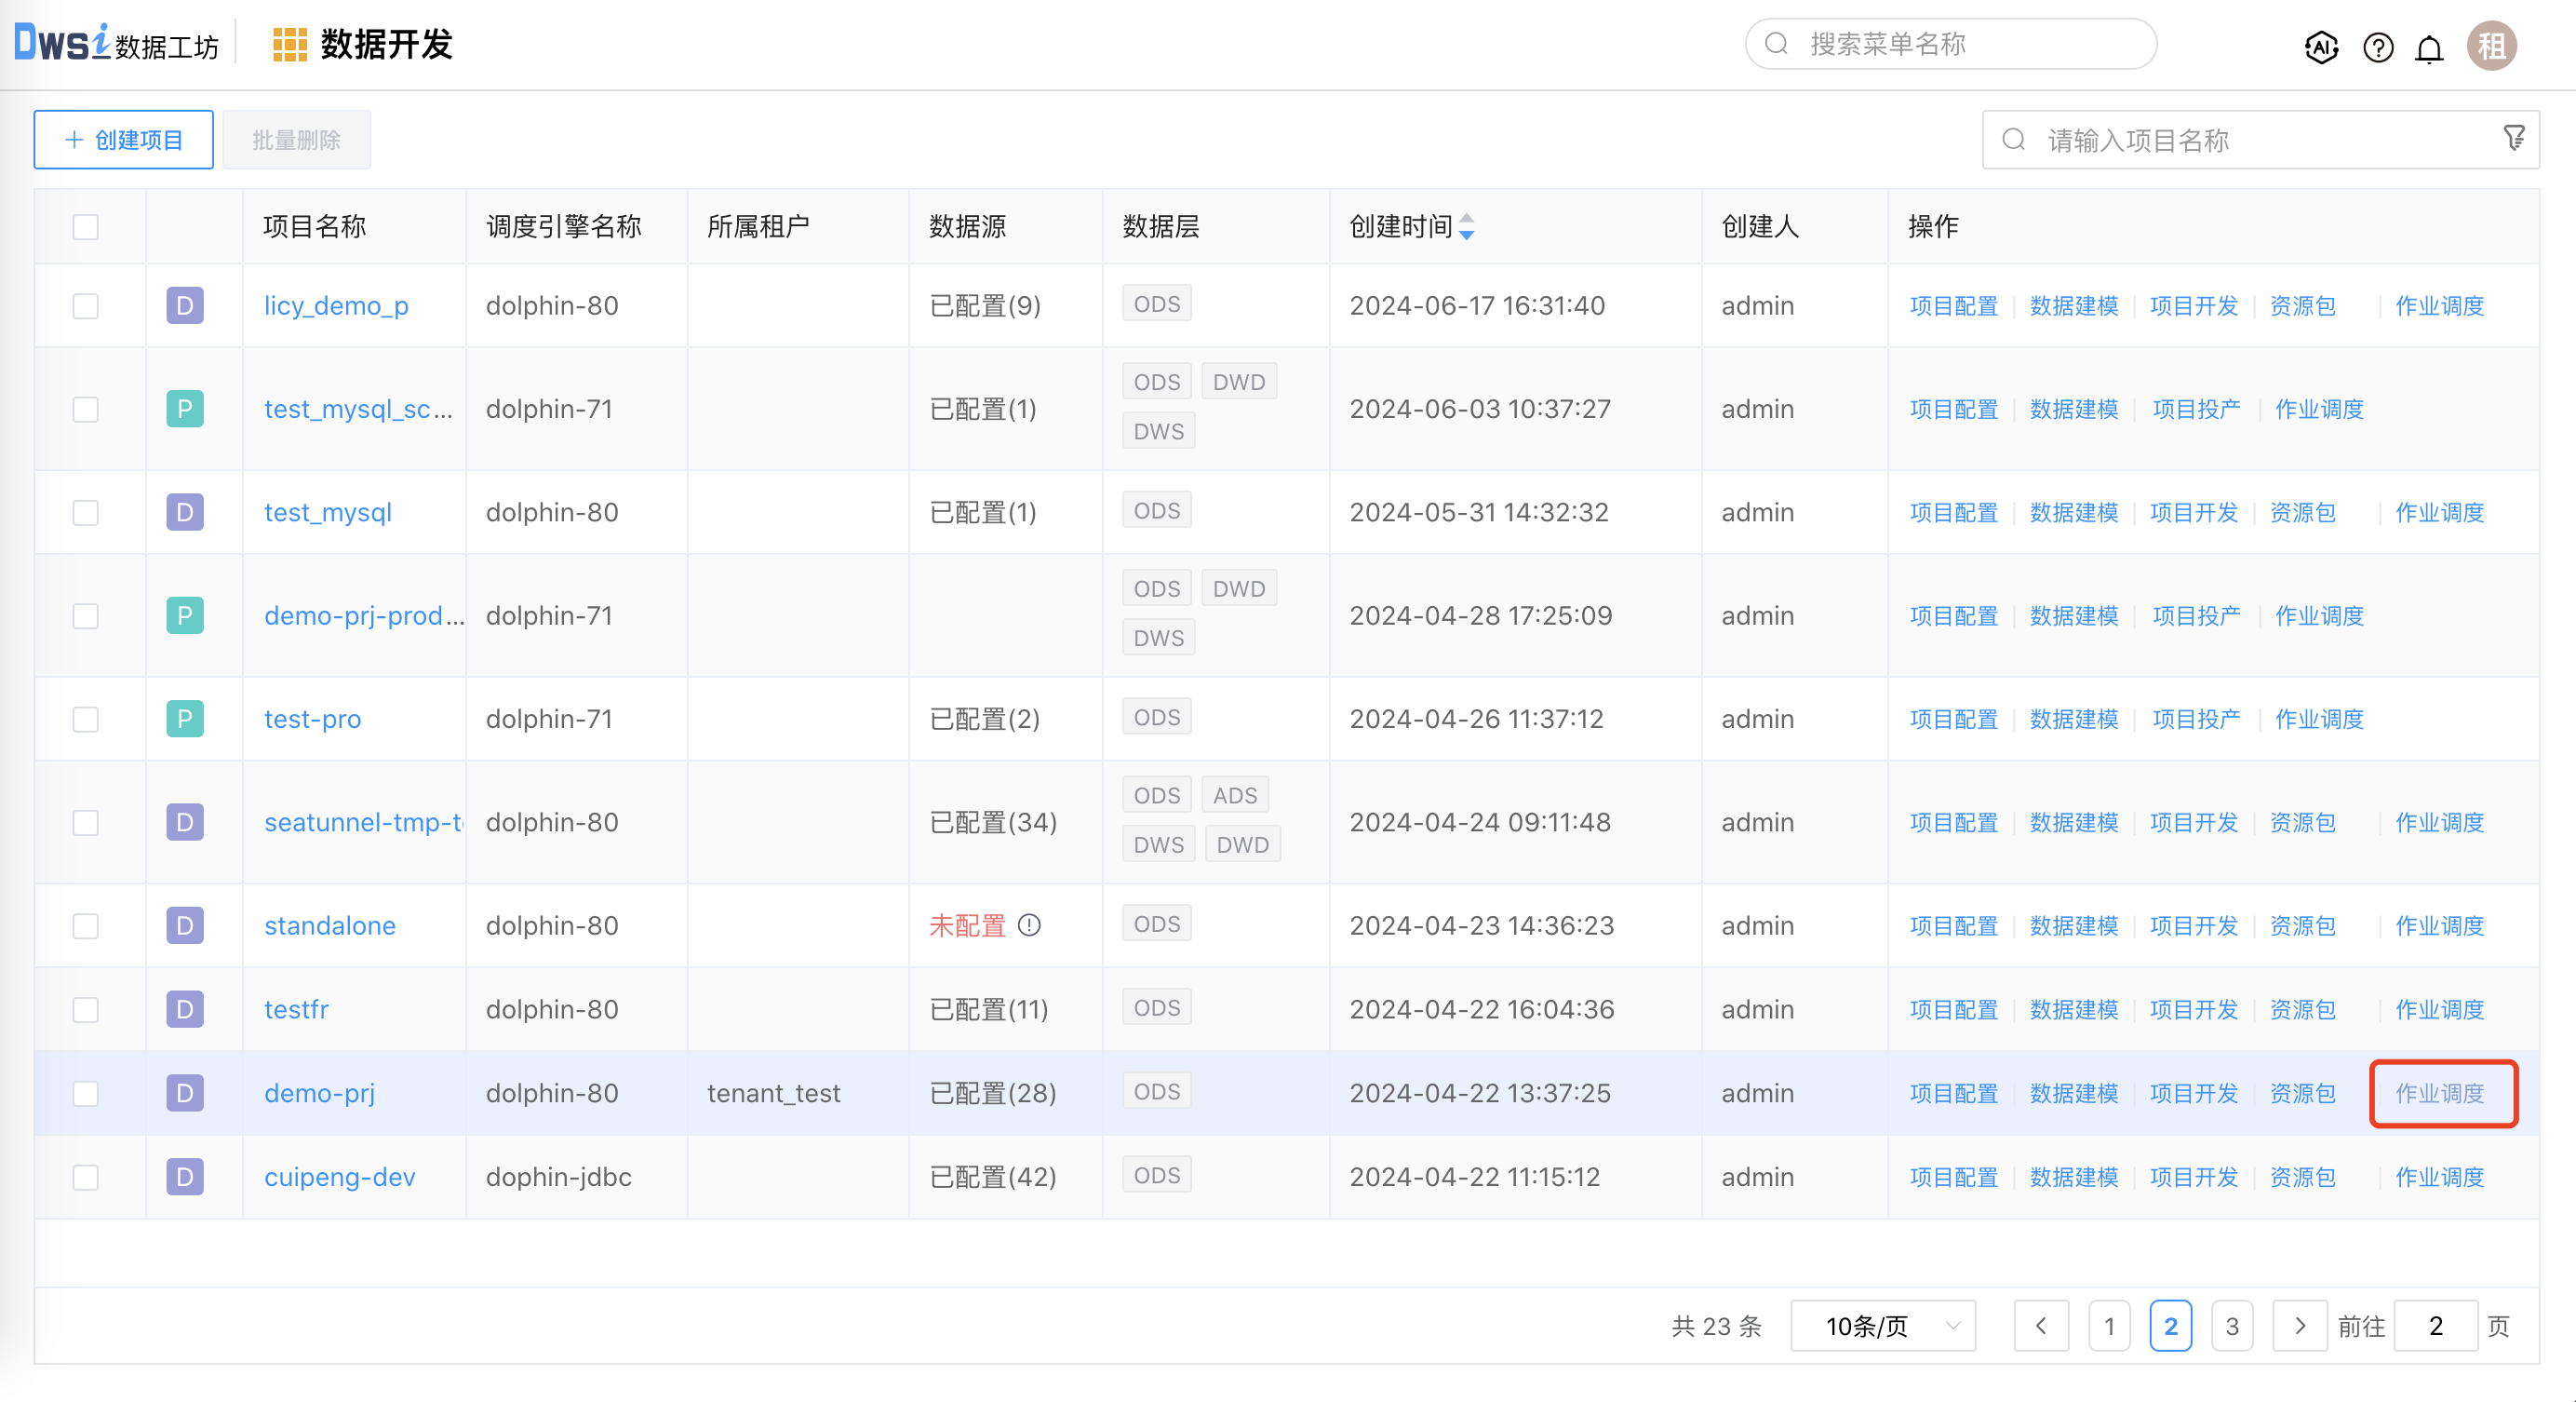Screen dimensions: 2576x1402
Task: Sort by 创建时间 column arrows
Action: coord(1466,227)
